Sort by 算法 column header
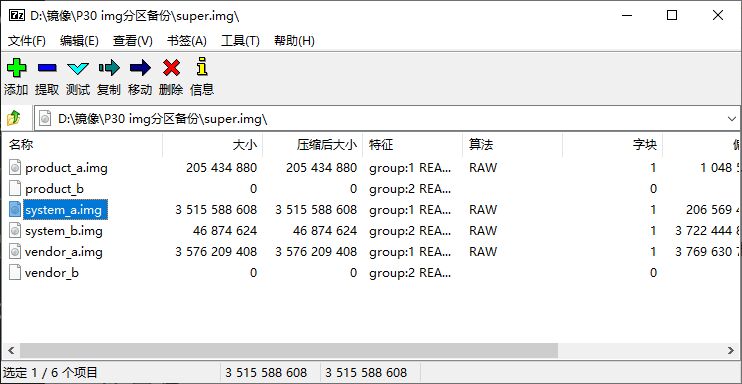Screen dimensions: 742x384 tap(512, 144)
